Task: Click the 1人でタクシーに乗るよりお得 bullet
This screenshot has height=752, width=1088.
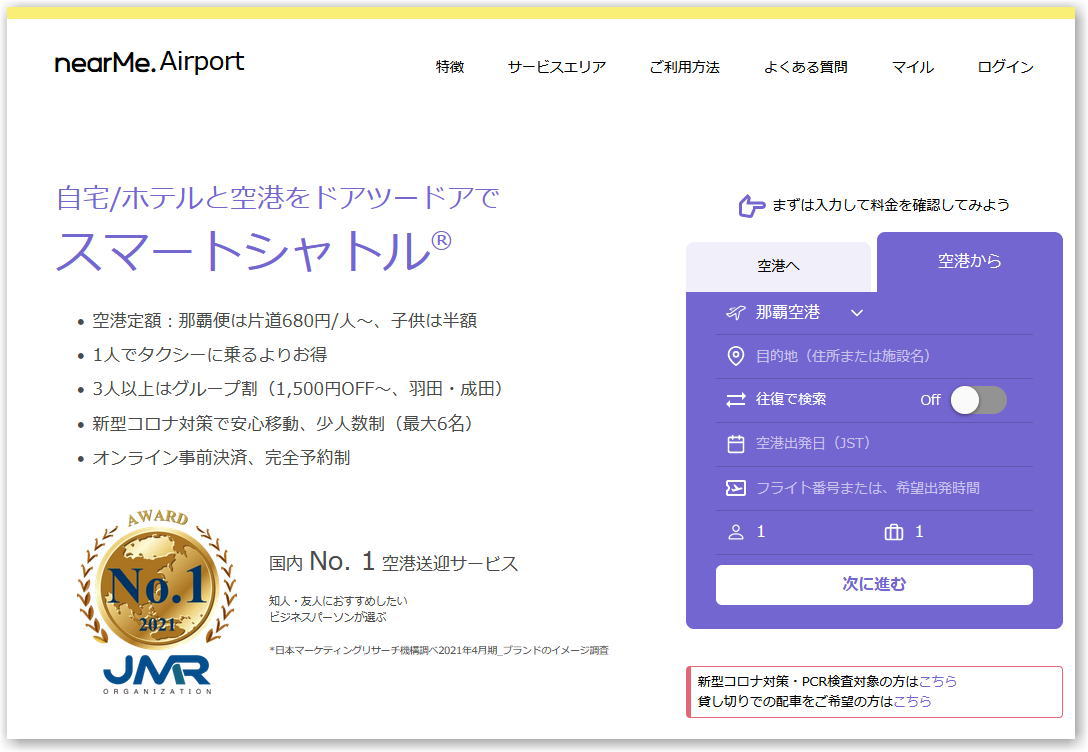Action: coord(210,354)
